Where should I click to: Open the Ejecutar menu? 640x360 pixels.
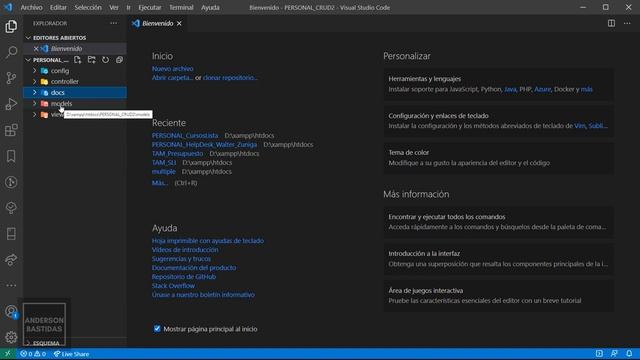tap(150, 7)
